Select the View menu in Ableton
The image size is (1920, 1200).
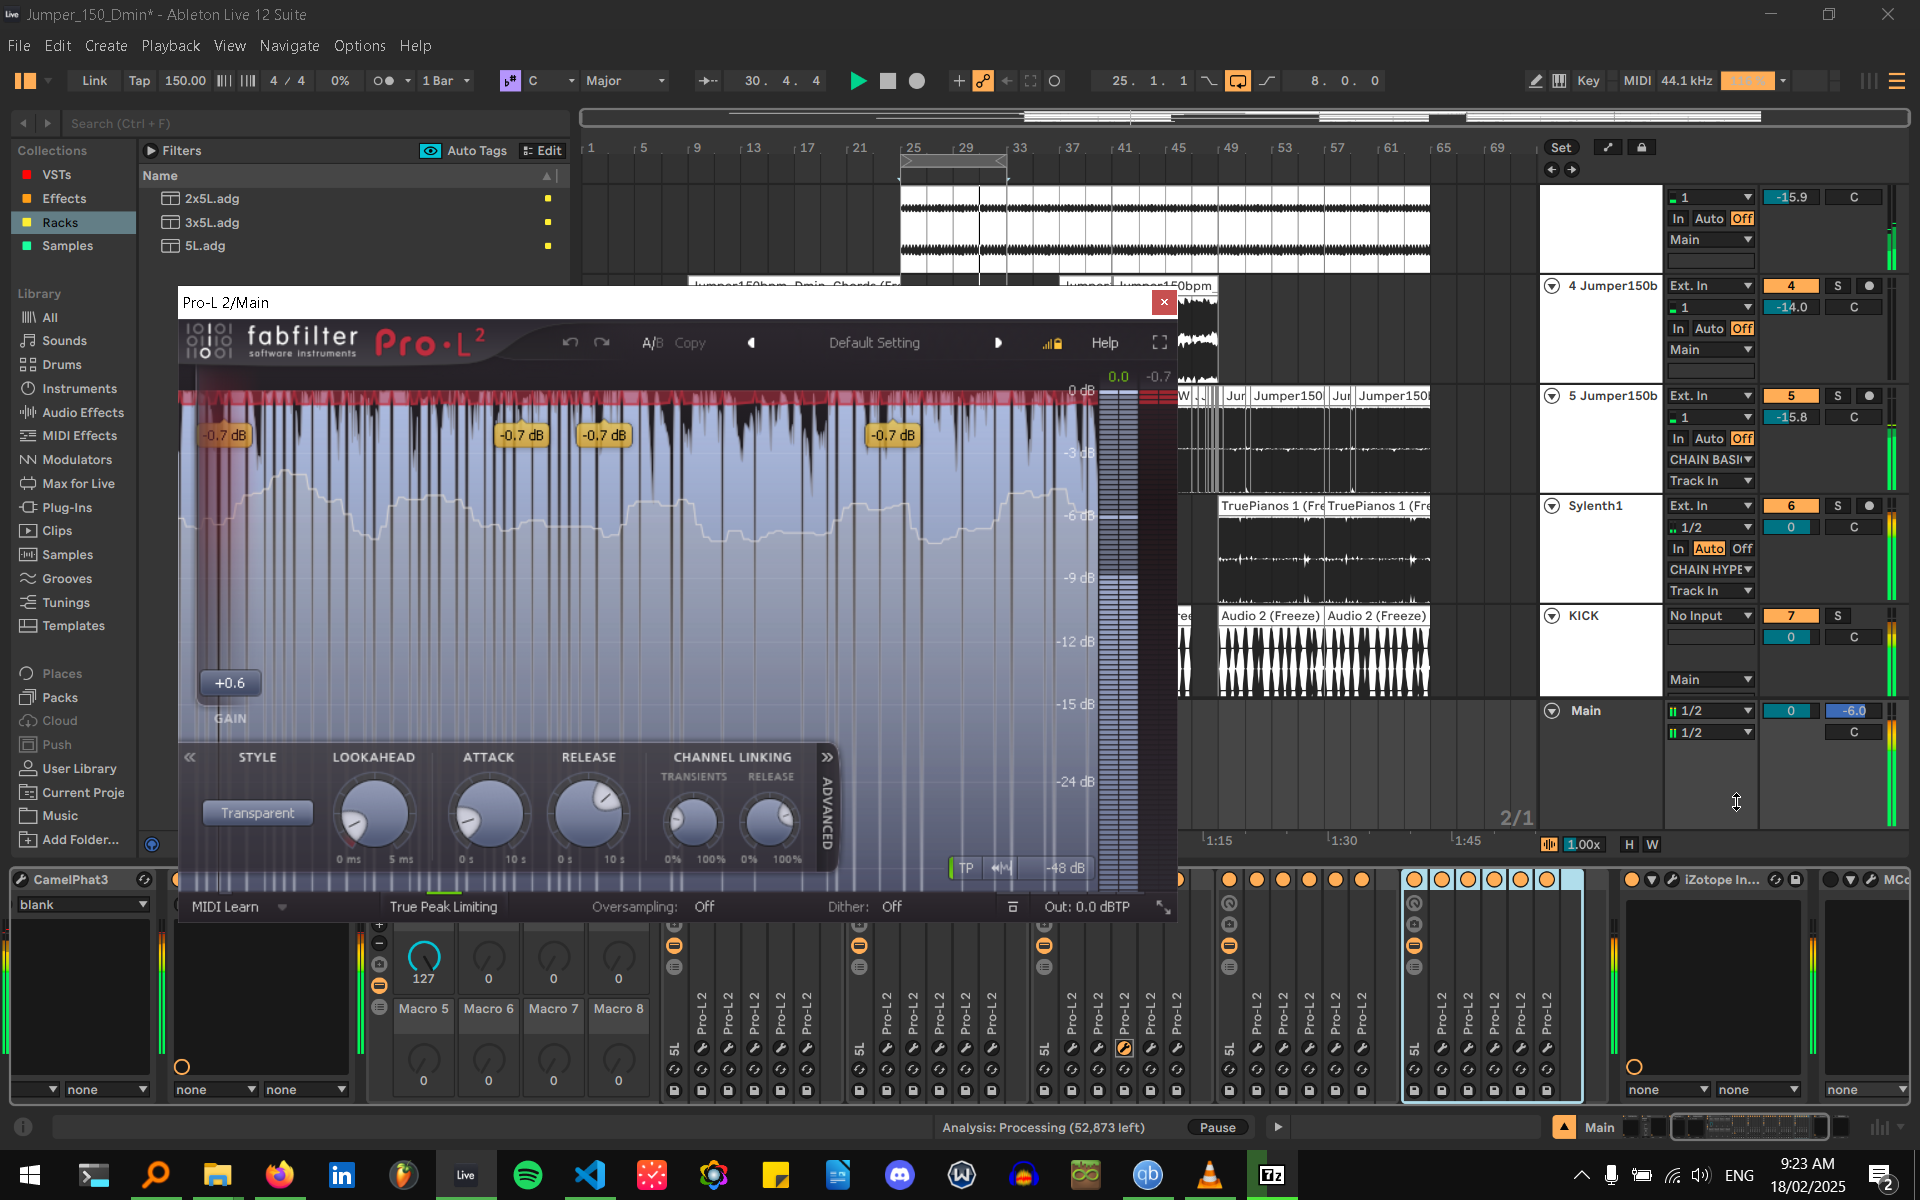tap(228, 46)
